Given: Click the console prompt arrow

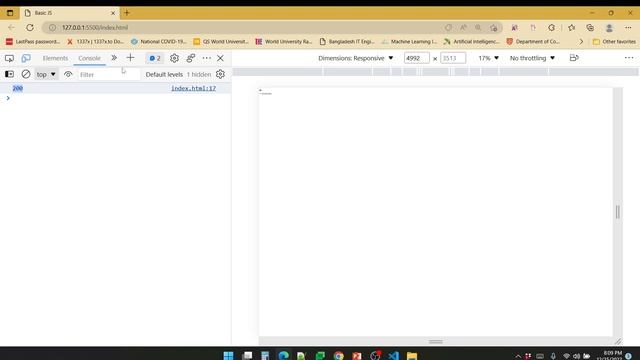Looking at the screenshot, I should pos(8,98).
